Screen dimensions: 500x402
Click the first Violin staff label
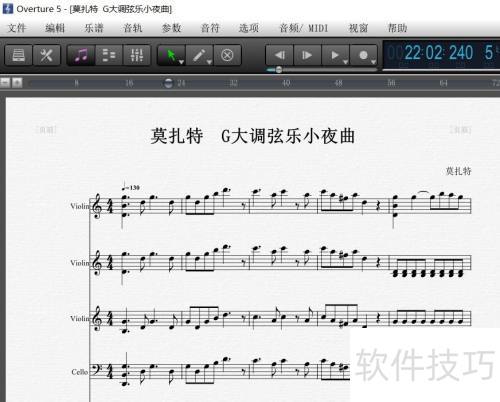point(80,206)
